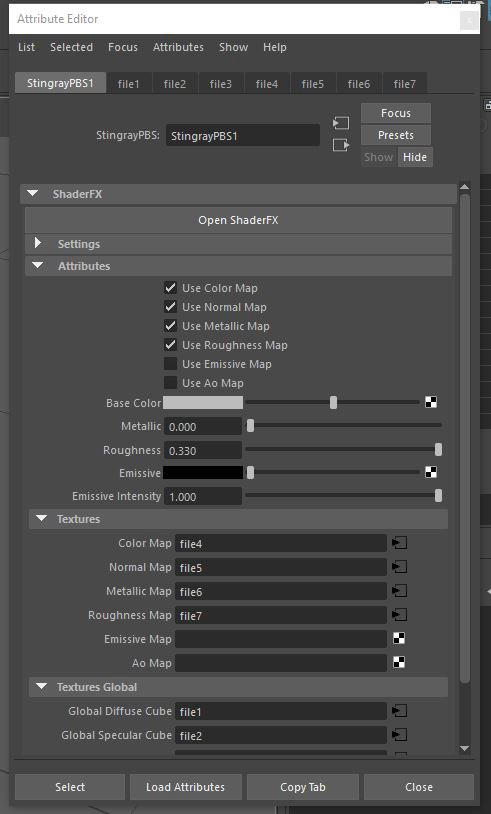
Task: Click the Show button
Action: pos(378,157)
